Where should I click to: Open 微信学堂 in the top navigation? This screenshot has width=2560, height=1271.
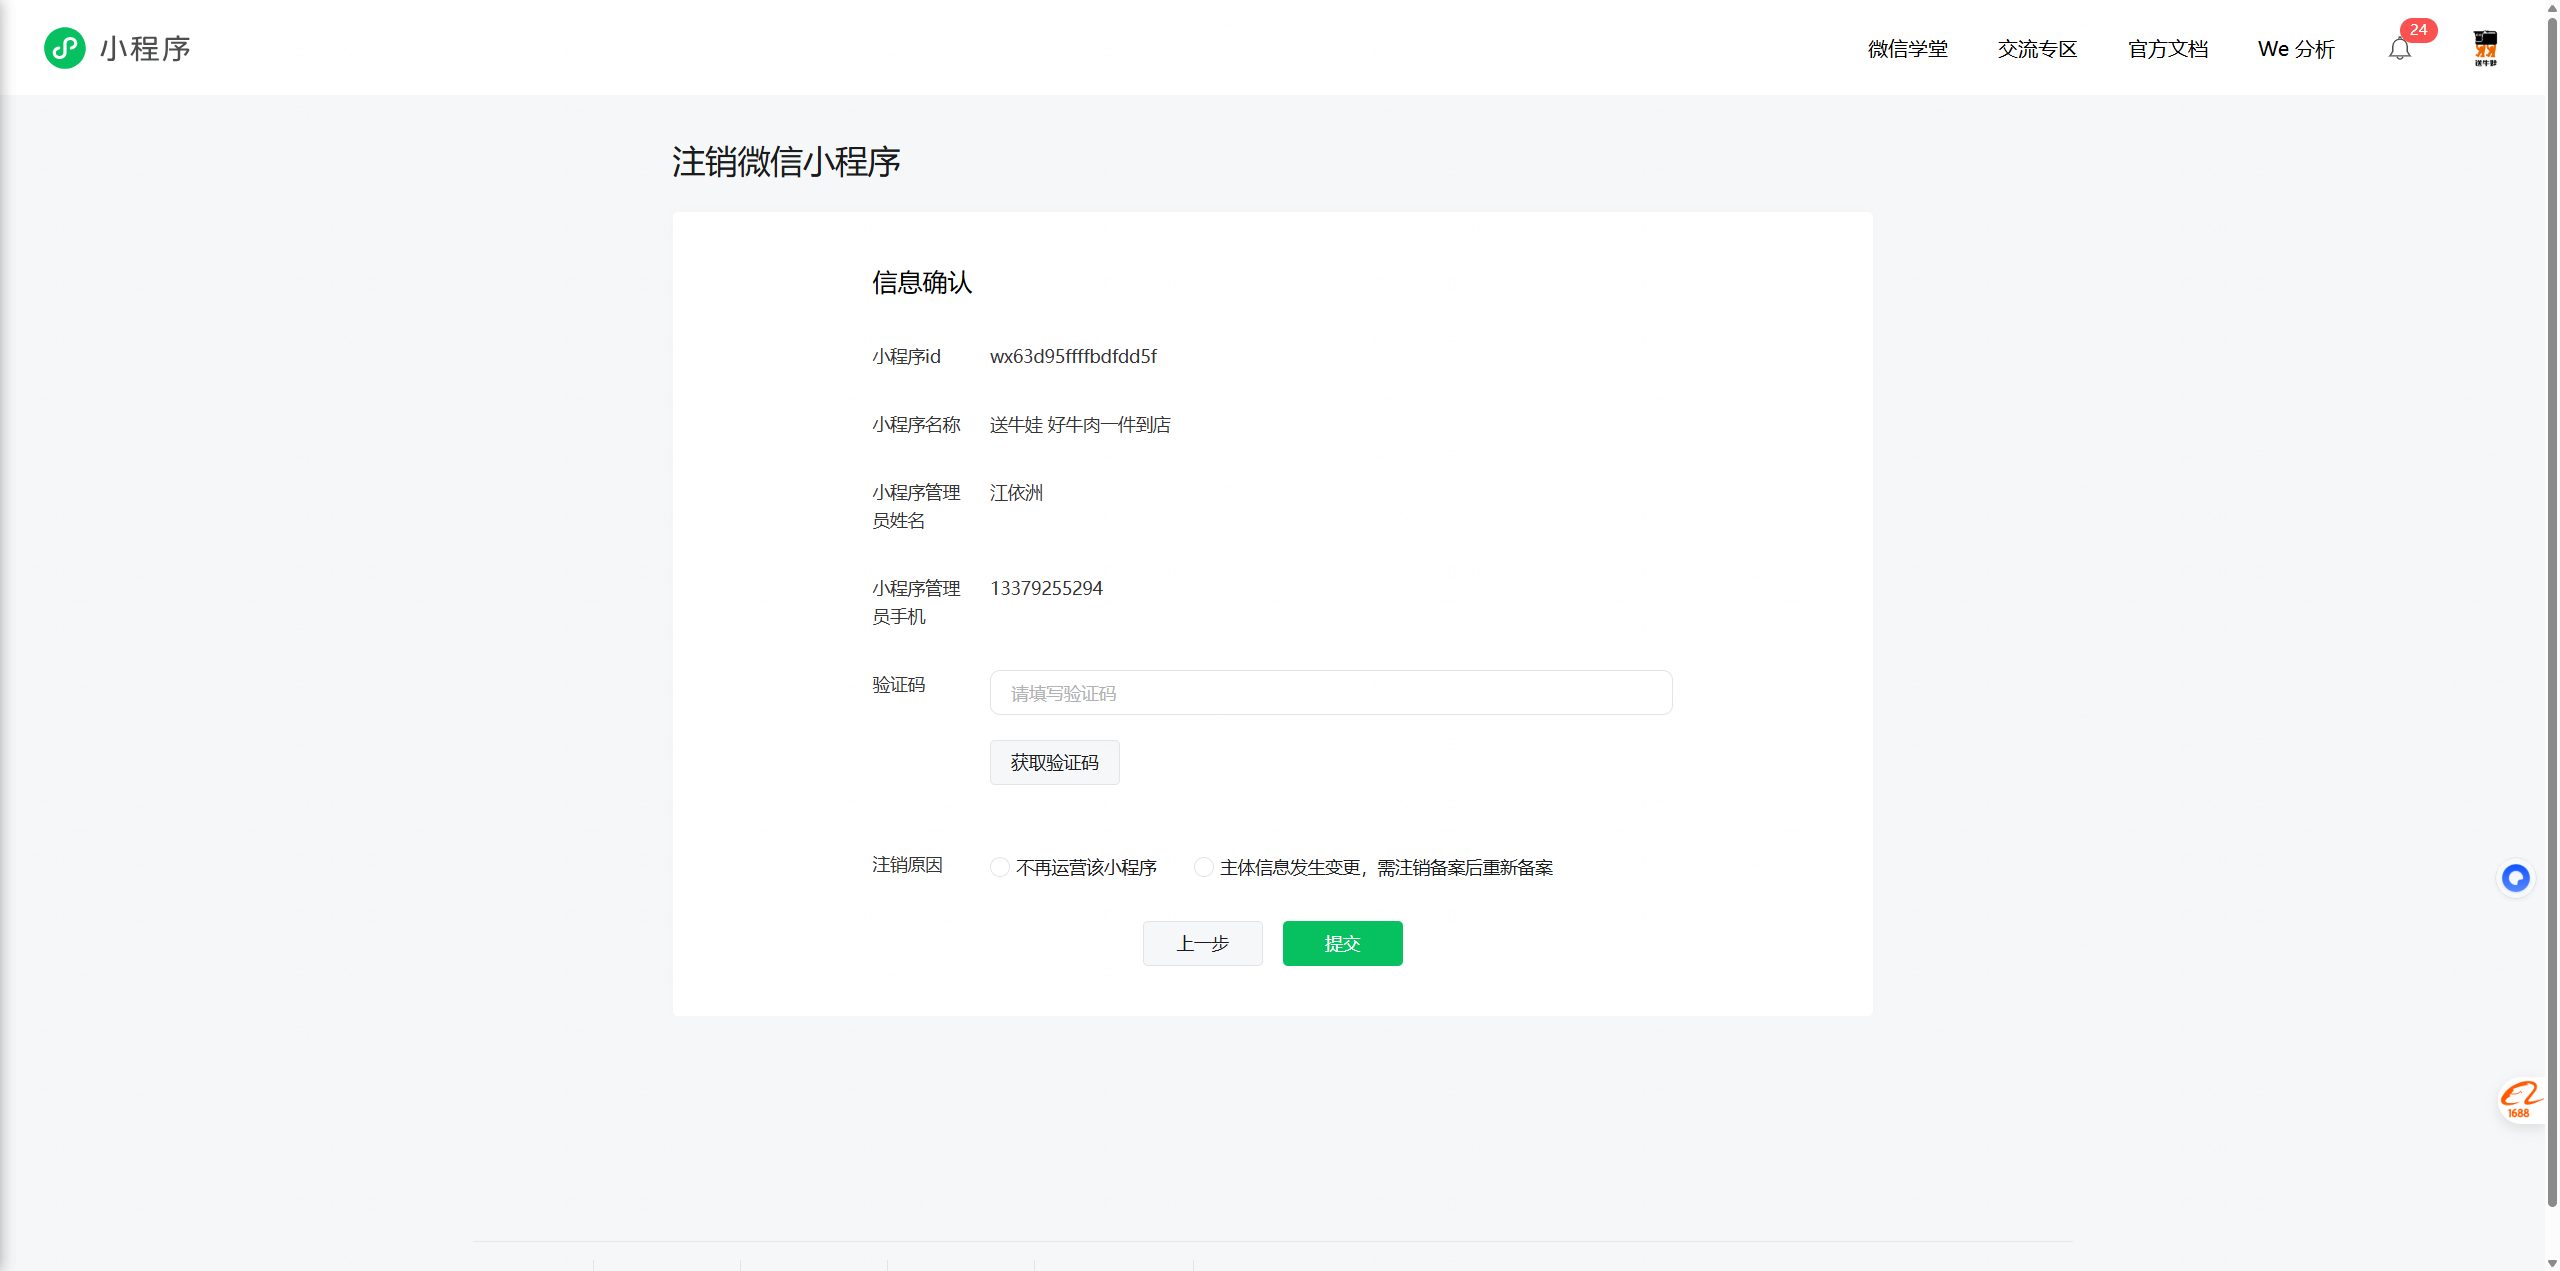tap(1907, 49)
